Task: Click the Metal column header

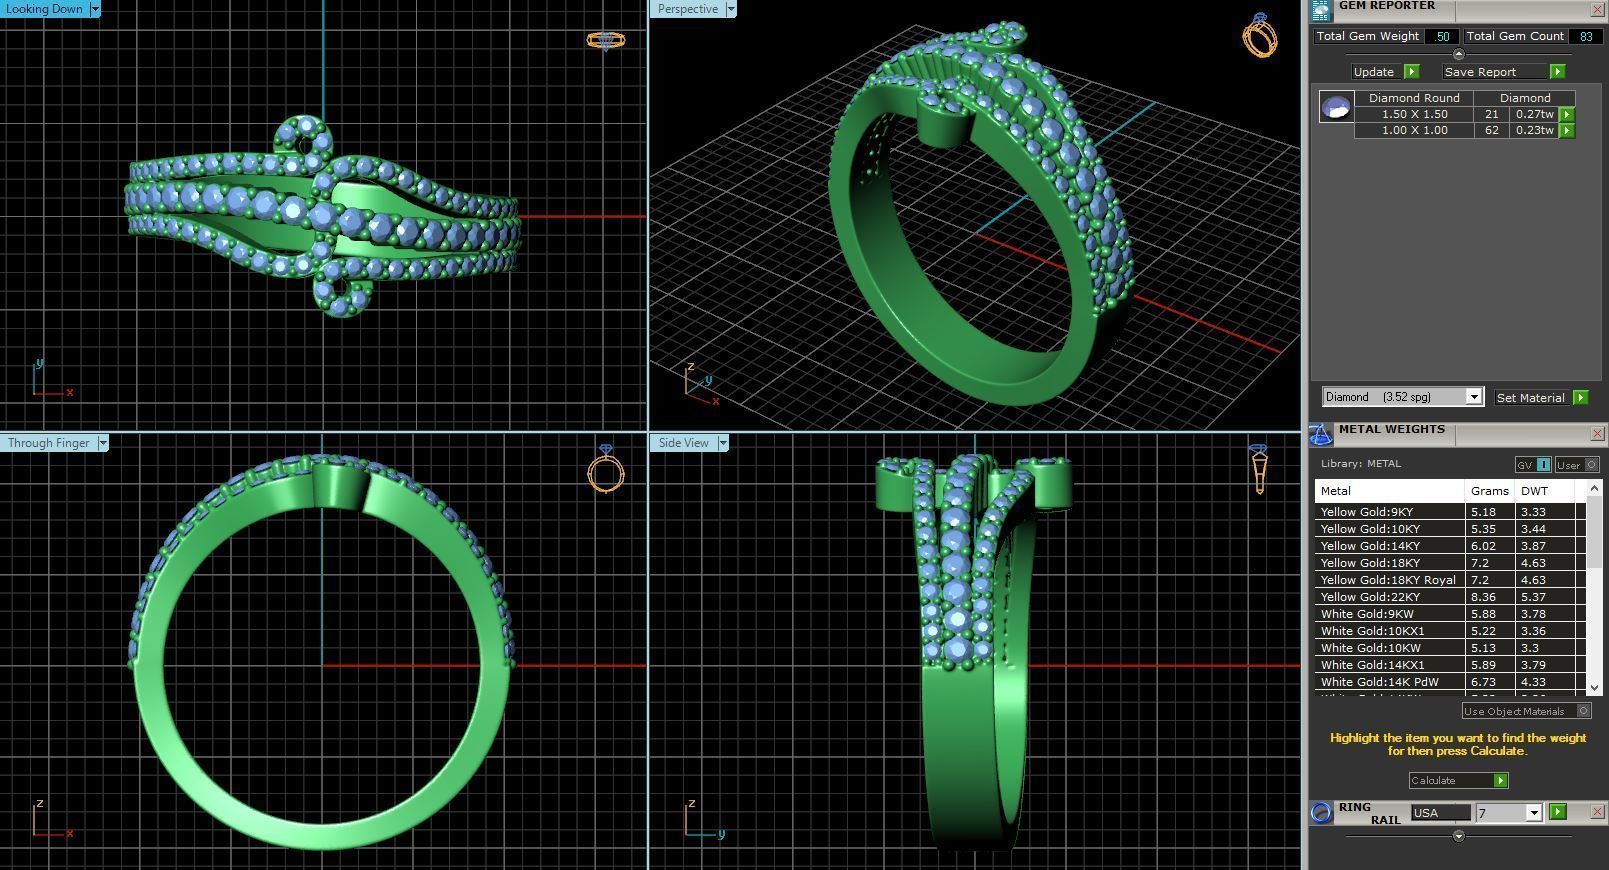Action: pos(1390,491)
